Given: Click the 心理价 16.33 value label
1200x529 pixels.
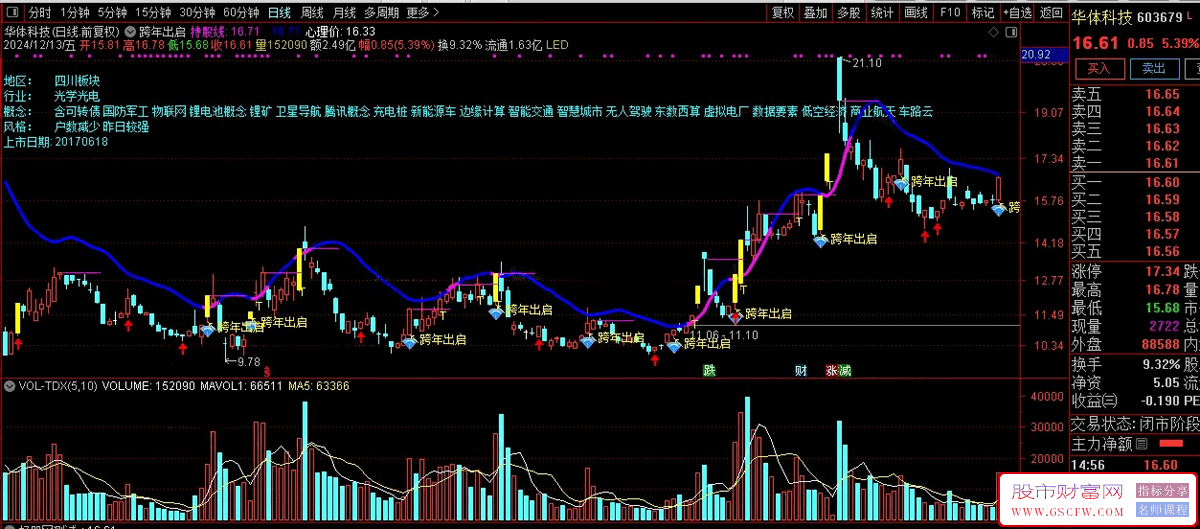Looking at the screenshot, I should 340,31.
